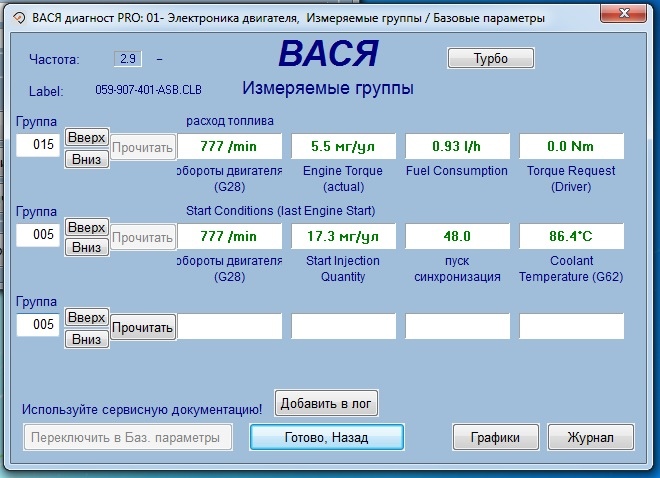Click label file 059-907-401-ASB.CLB
The image size is (660, 478).
(148, 90)
